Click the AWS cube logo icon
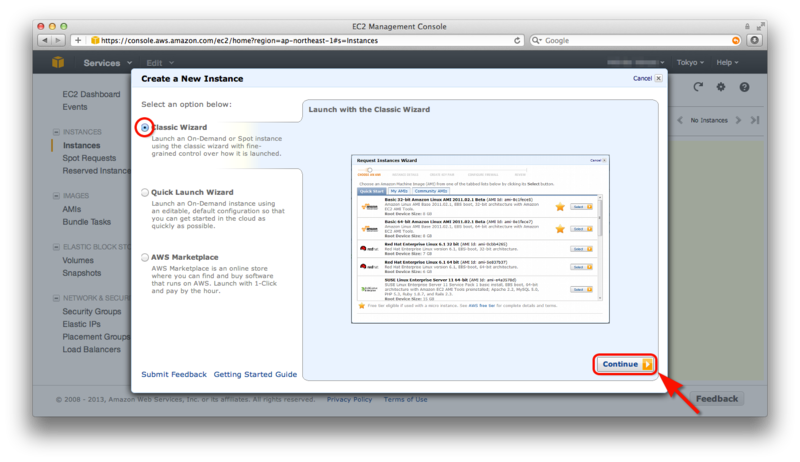Viewport: 800px width, 462px height. (x=58, y=62)
